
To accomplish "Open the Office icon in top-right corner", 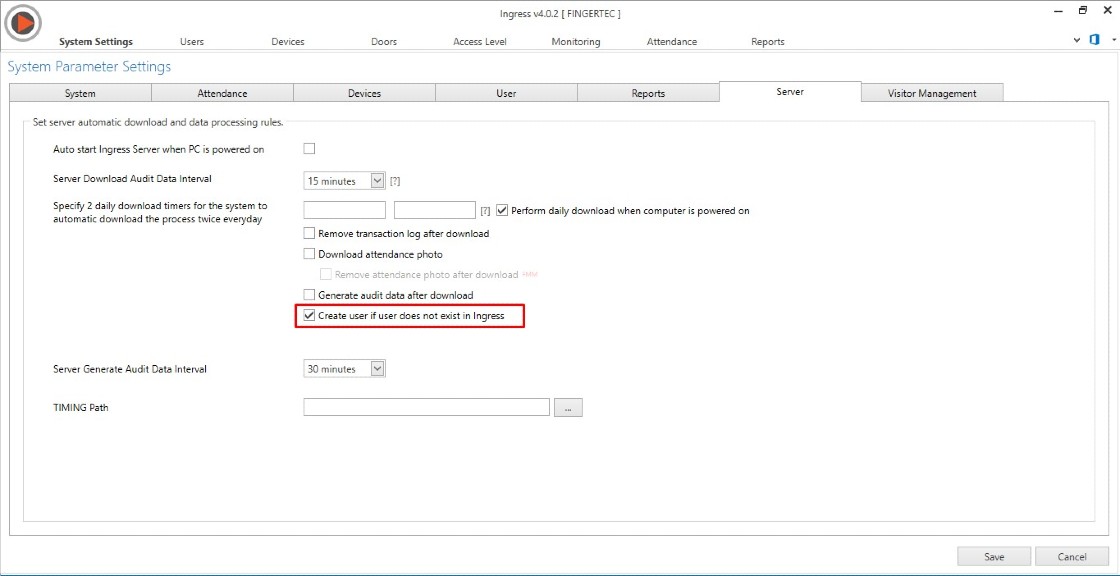I will pyautogui.click(x=1094, y=40).
